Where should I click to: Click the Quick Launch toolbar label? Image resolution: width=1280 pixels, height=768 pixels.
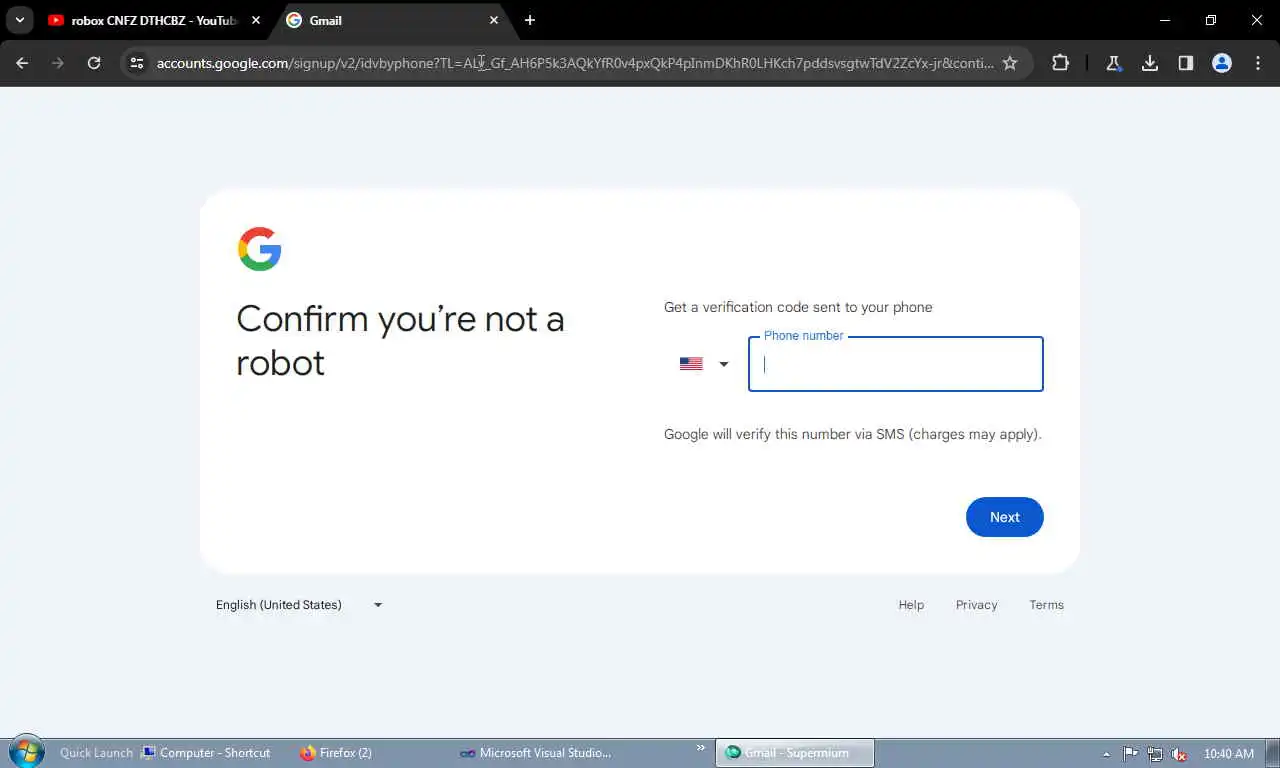coord(96,753)
